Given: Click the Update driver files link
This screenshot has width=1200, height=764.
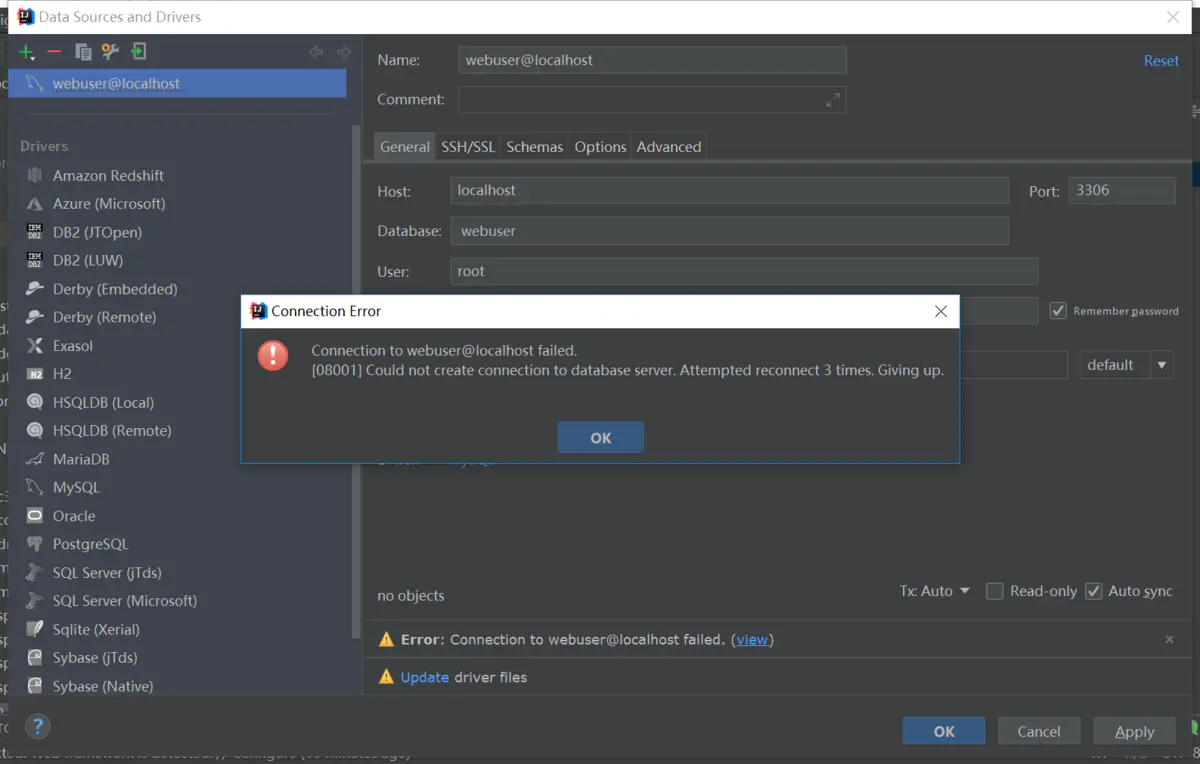Looking at the screenshot, I should tap(425, 677).
